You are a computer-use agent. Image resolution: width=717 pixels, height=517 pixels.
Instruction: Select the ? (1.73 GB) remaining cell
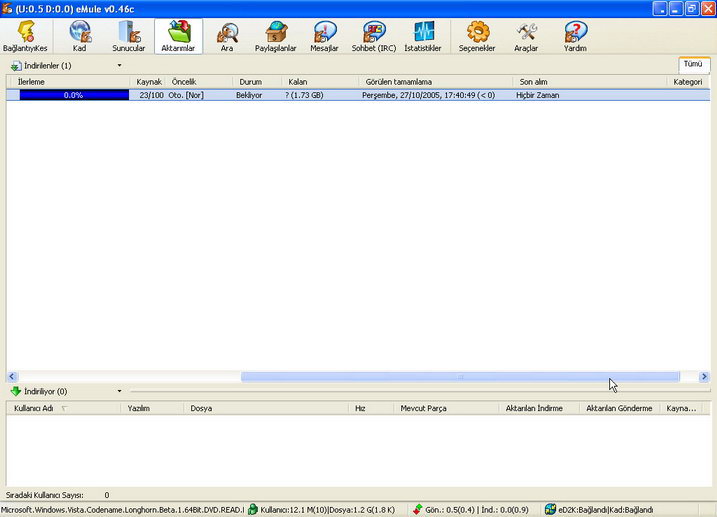(x=304, y=95)
